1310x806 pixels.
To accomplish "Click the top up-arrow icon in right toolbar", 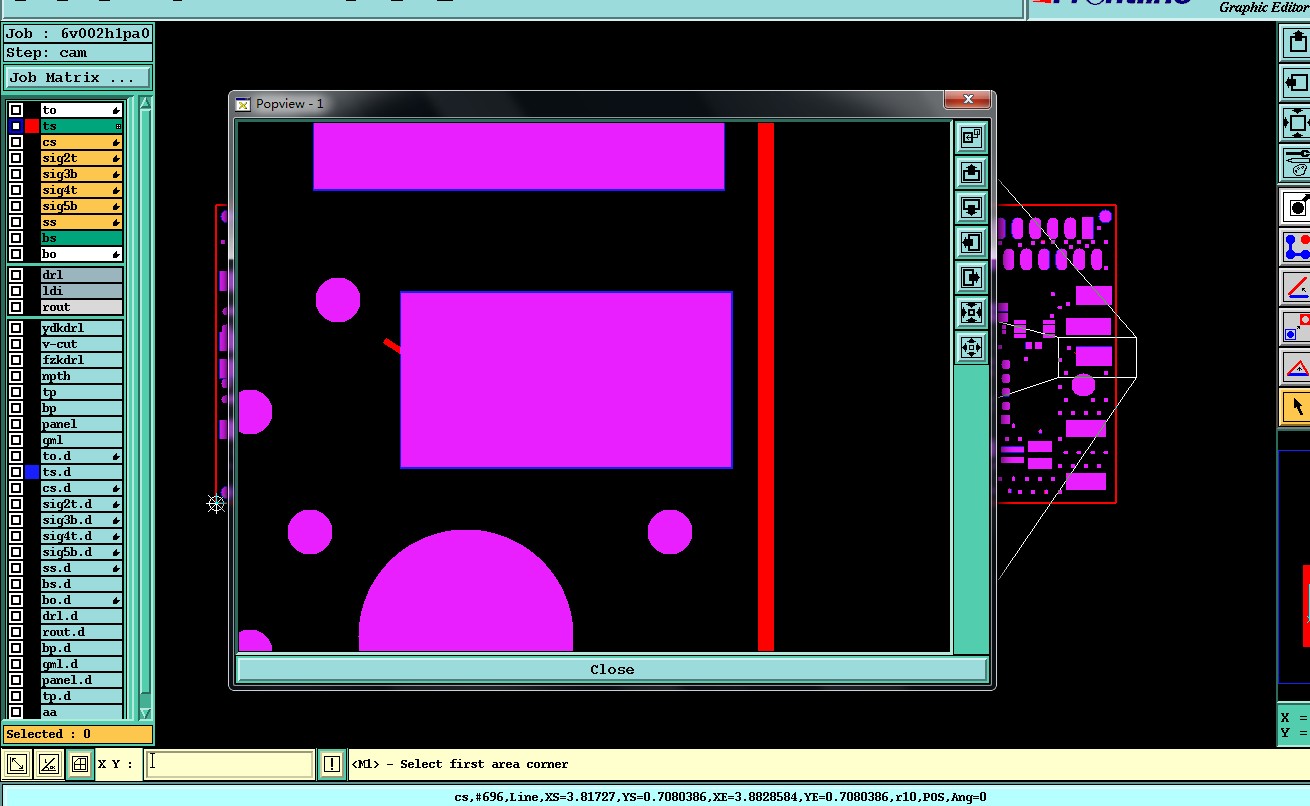I will [1297, 43].
